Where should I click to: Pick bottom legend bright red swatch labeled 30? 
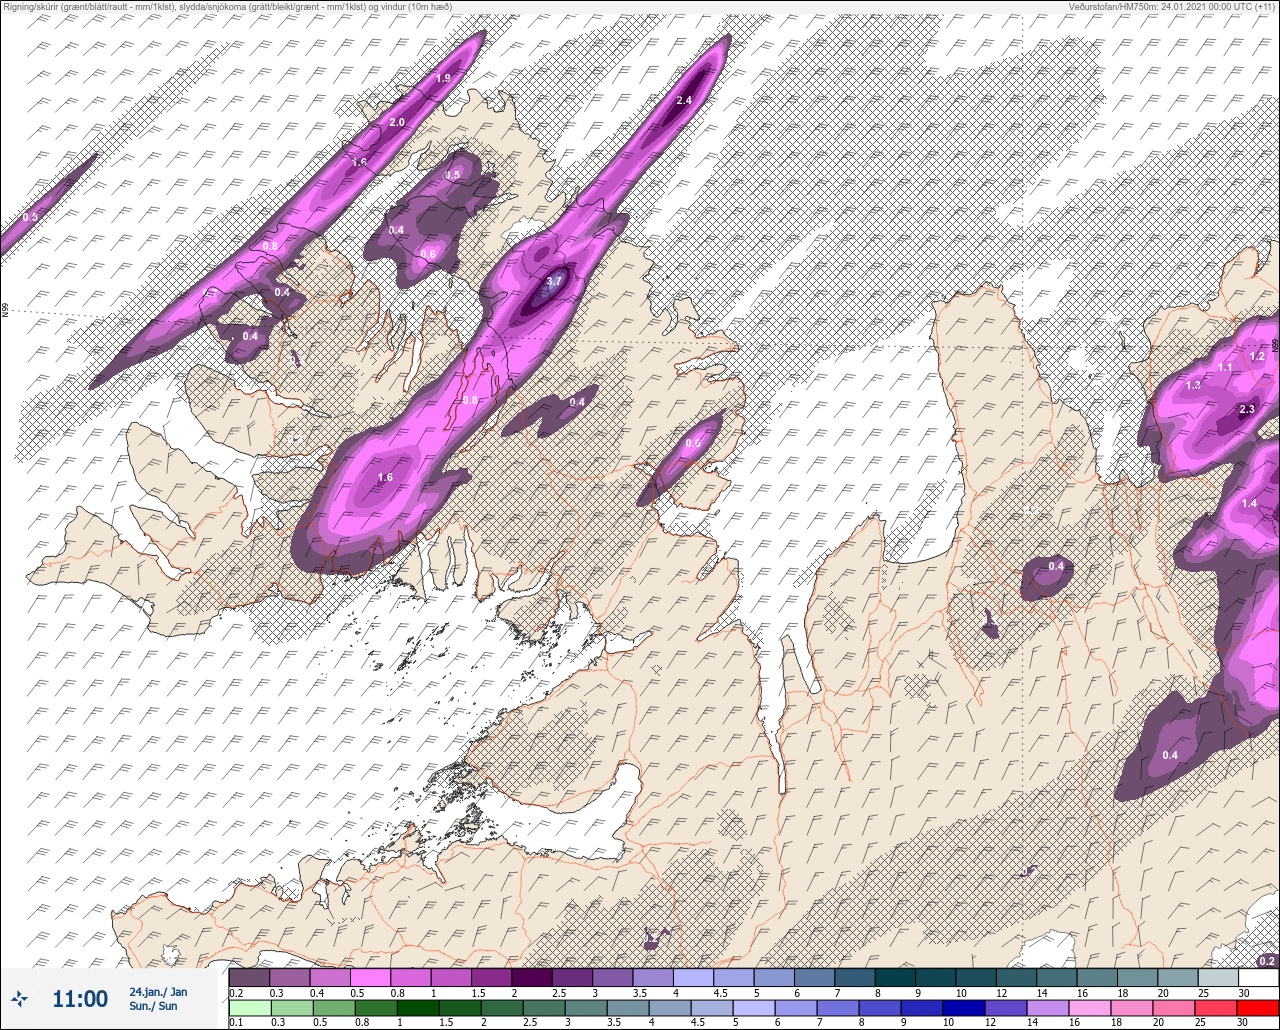coord(1258,1007)
